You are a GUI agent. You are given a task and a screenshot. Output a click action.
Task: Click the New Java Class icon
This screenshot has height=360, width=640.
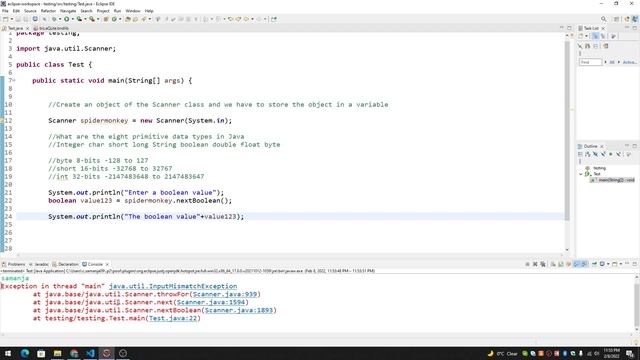tap(114, 19)
